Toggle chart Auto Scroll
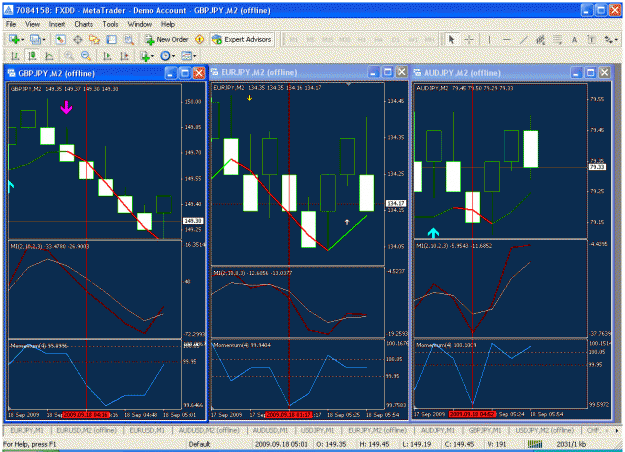This screenshot has height=452, width=625. click(107, 56)
